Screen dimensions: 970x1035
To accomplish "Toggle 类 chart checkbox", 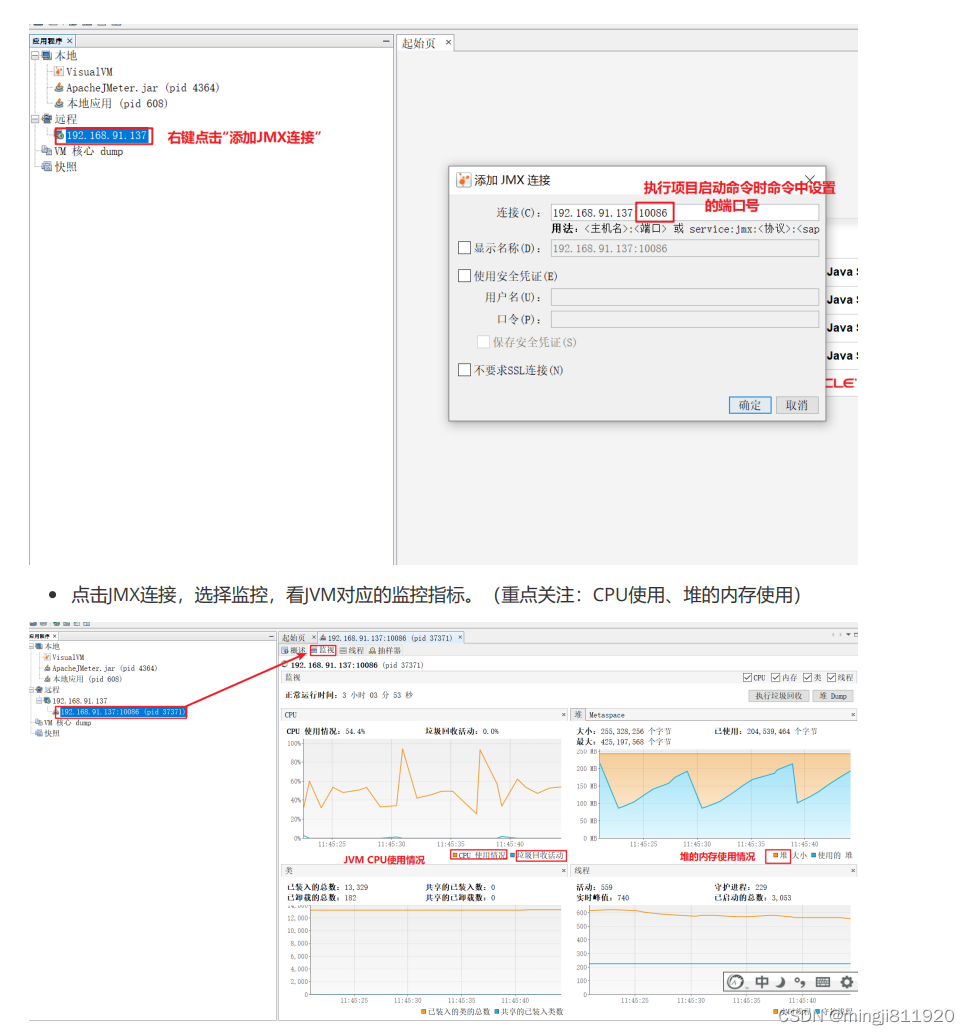I will 807,677.
